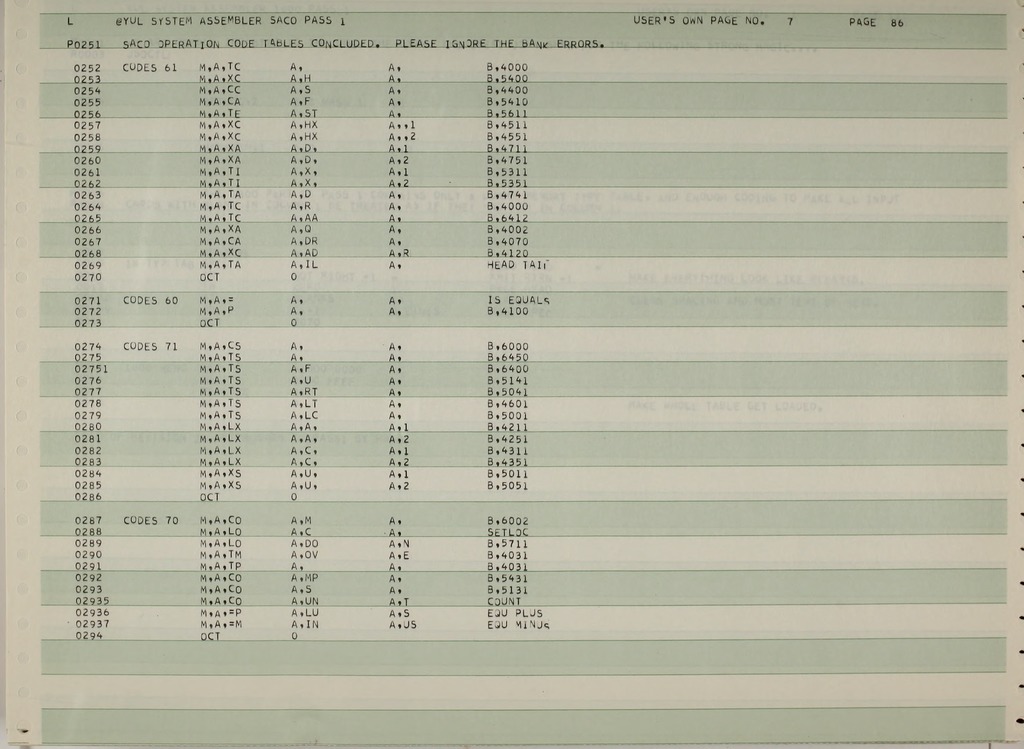The width and height of the screenshot is (1024, 749).
Task: Click value 'B,4741' on line 0263
Action: tap(507, 195)
